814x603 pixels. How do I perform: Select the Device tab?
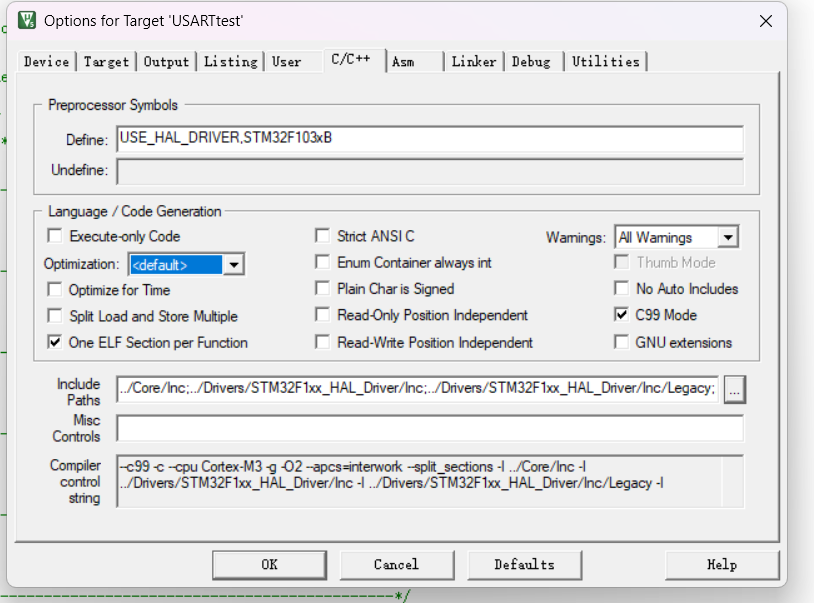(46, 62)
